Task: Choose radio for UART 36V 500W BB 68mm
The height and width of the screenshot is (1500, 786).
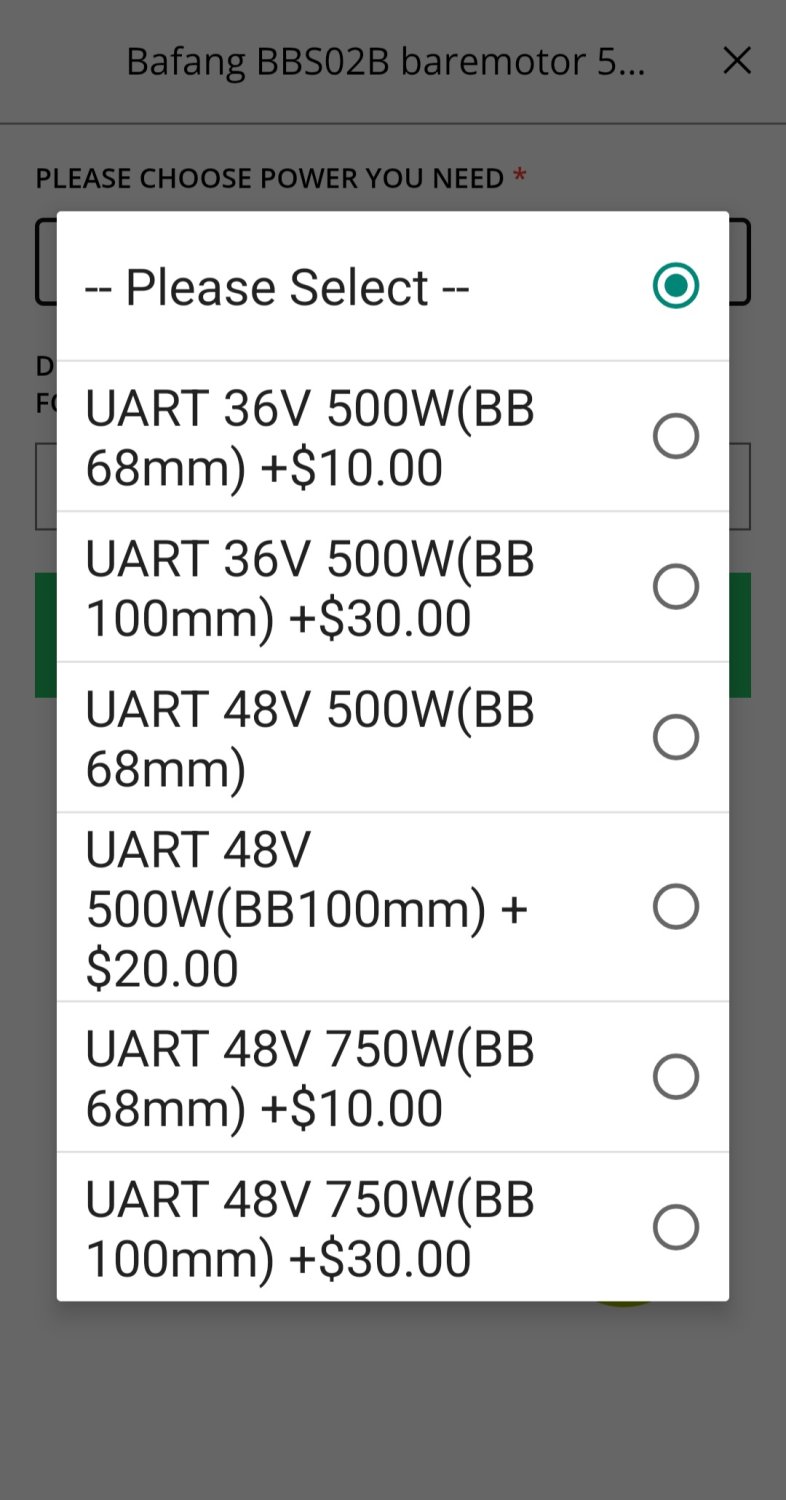Action: 676,436
